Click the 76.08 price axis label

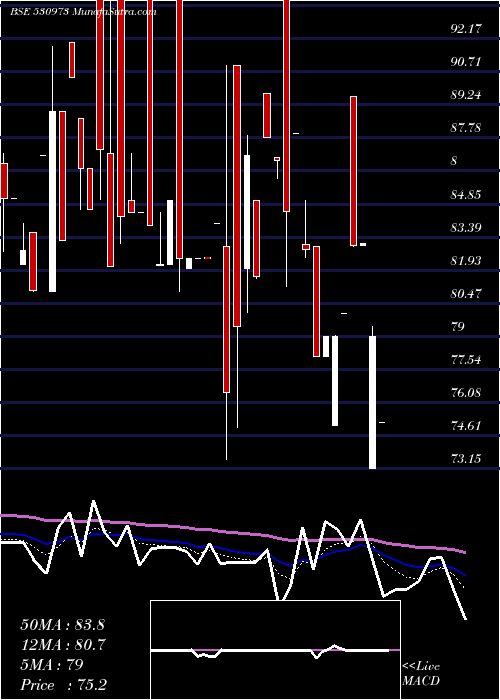pos(466,393)
